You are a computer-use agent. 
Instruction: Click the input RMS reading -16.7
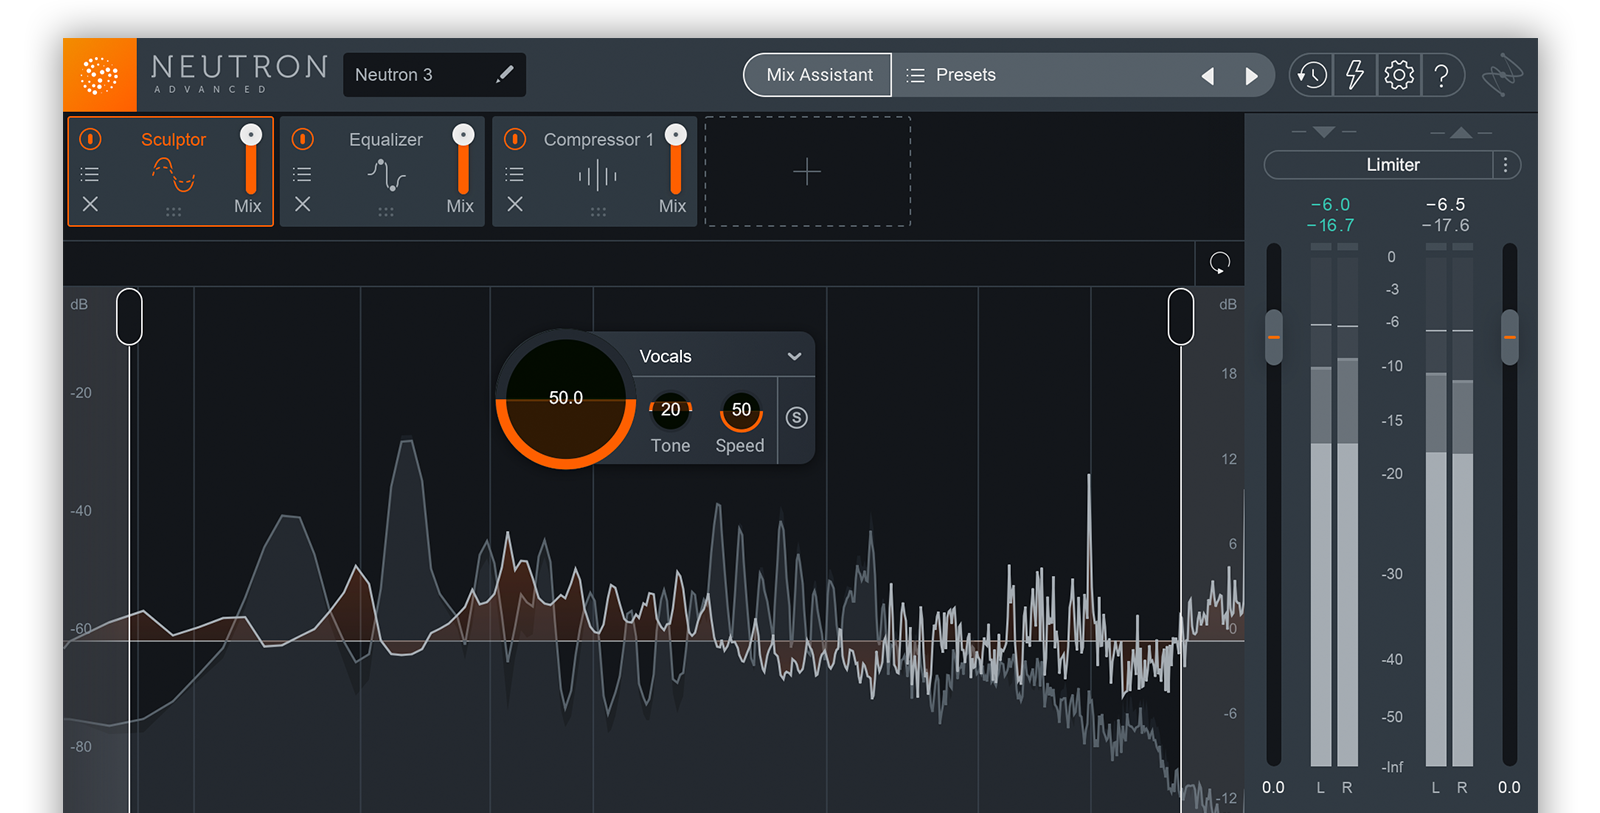tap(1330, 226)
